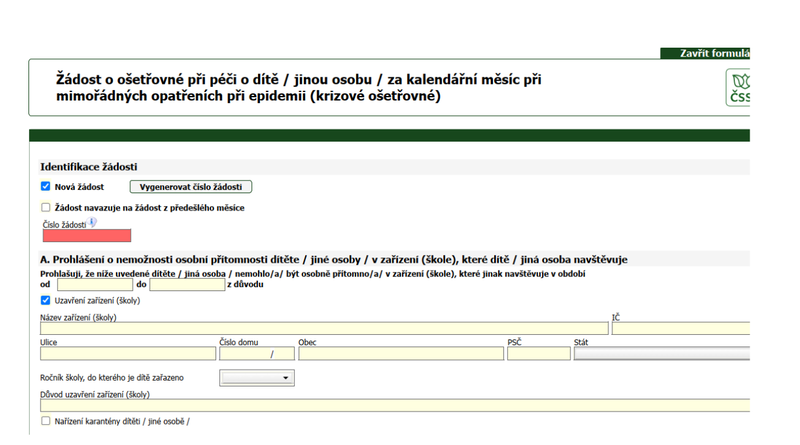Click the ČSSZ logo icon
The height and width of the screenshot is (445, 800).
click(x=738, y=86)
